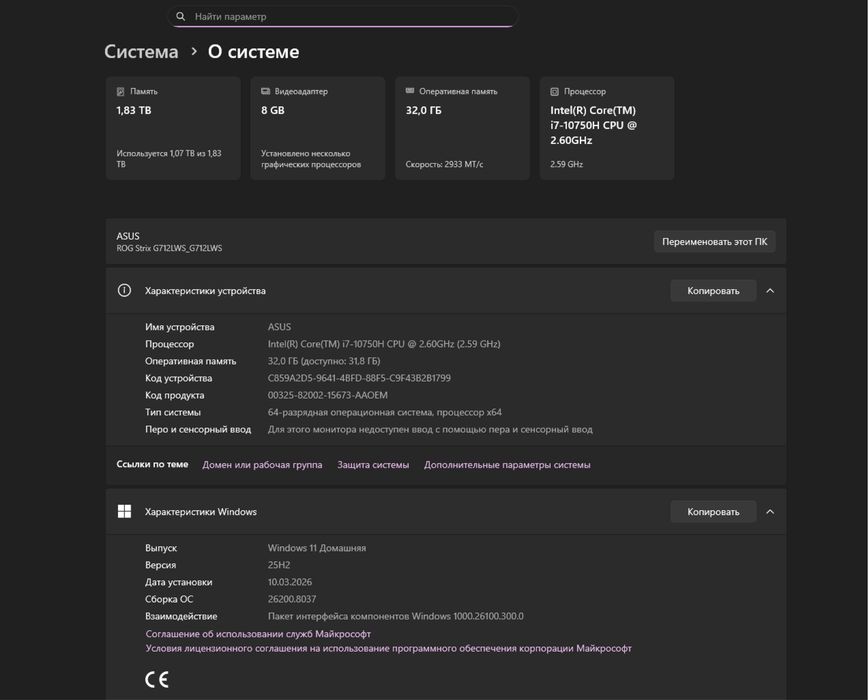Collapse the Характеристики Windows section
The width and height of the screenshot is (868, 700).
770,512
